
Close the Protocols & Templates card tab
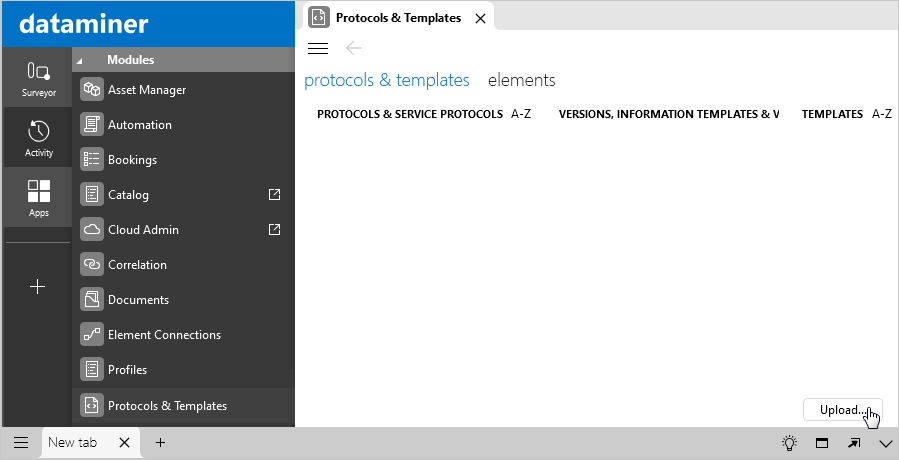[480, 18]
